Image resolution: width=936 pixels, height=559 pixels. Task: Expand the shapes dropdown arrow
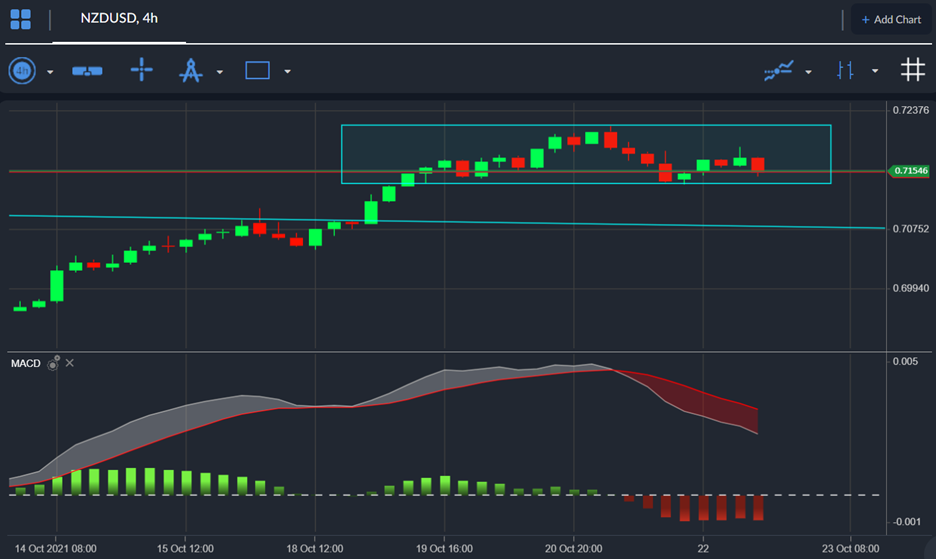[287, 72]
